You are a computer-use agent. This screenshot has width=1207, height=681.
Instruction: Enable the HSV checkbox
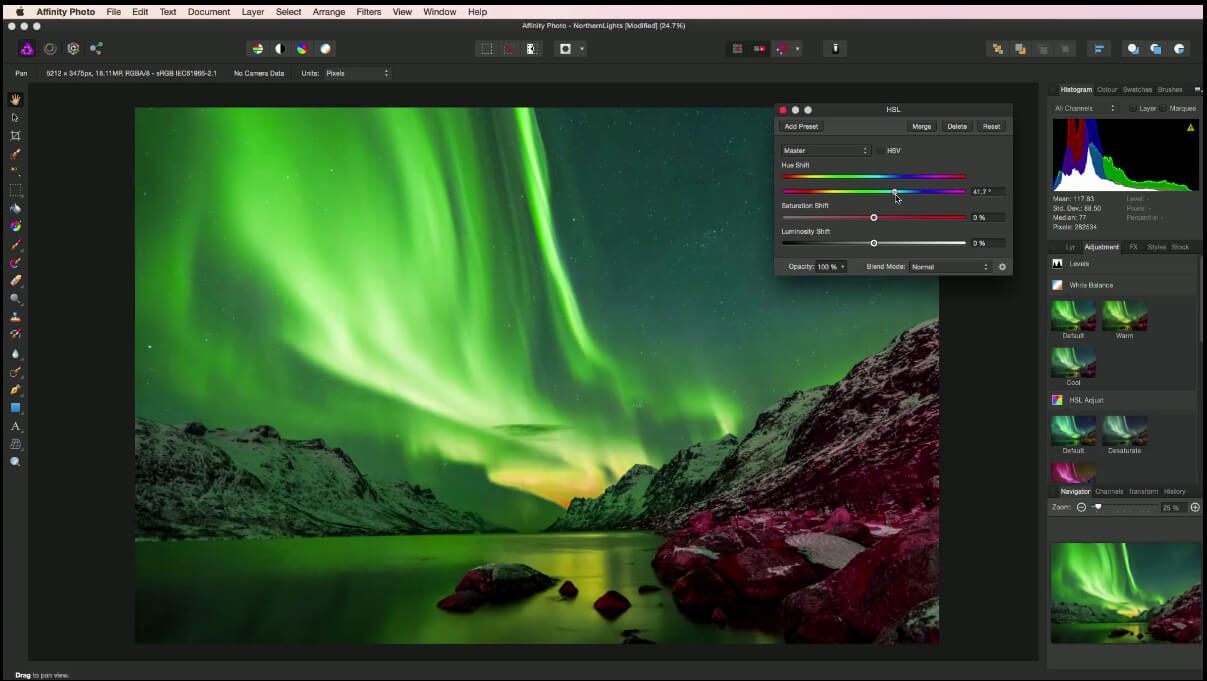880,151
